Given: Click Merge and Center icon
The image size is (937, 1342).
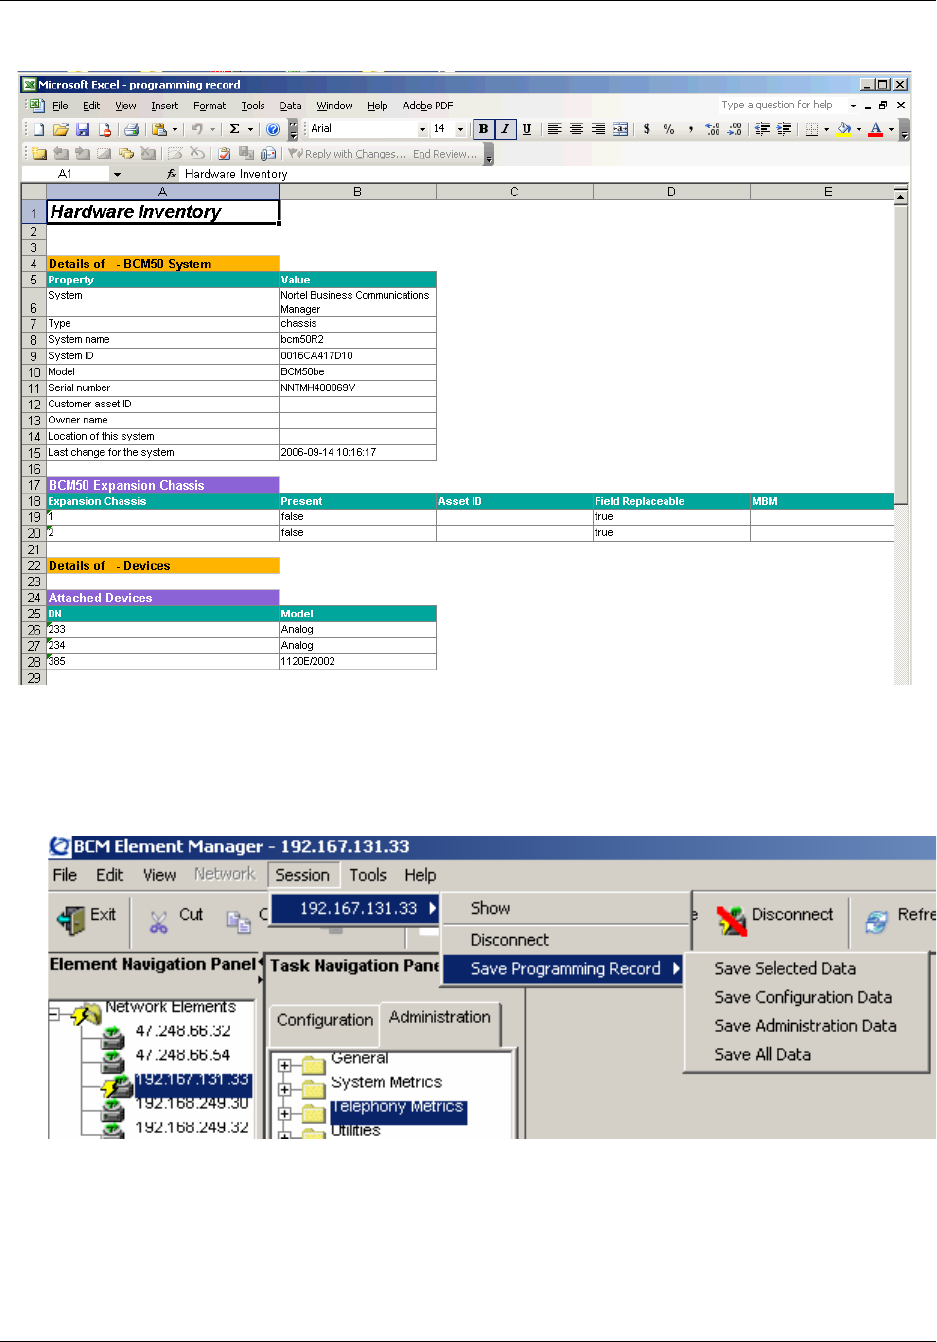Looking at the screenshot, I should (x=620, y=129).
